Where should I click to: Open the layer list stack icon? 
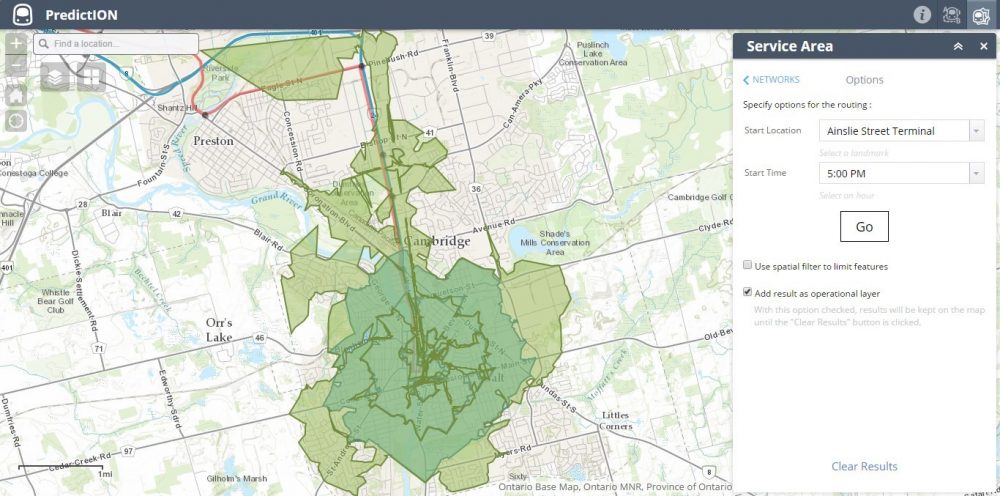coord(55,77)
